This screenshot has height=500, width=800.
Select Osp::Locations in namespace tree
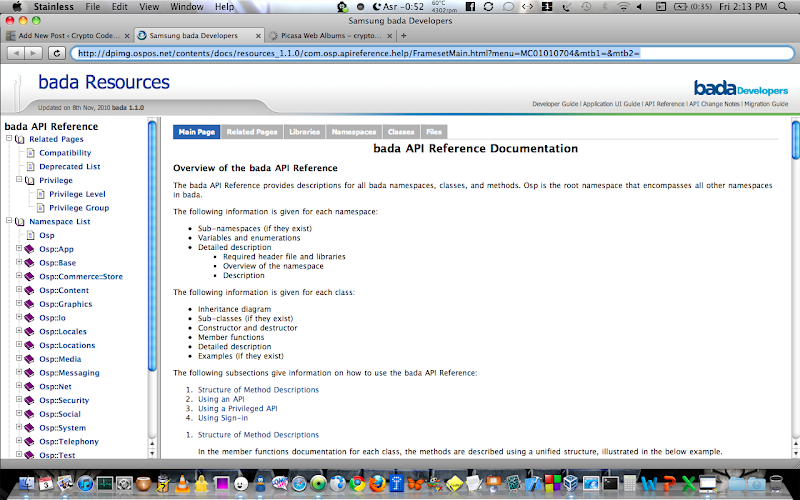pos(67,345)
